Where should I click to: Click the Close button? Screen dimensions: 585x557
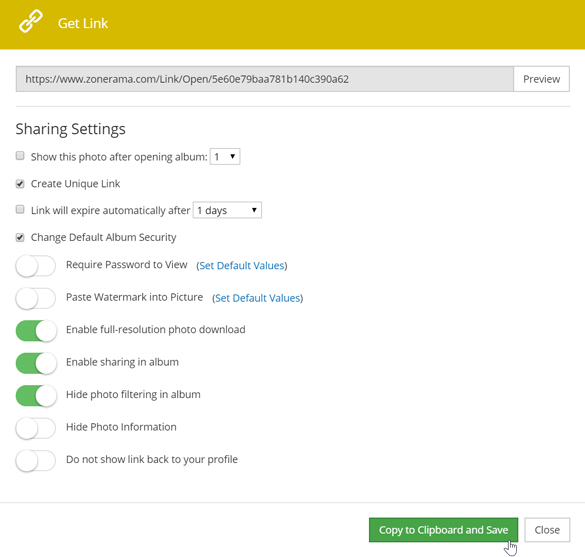click(547, 530)
